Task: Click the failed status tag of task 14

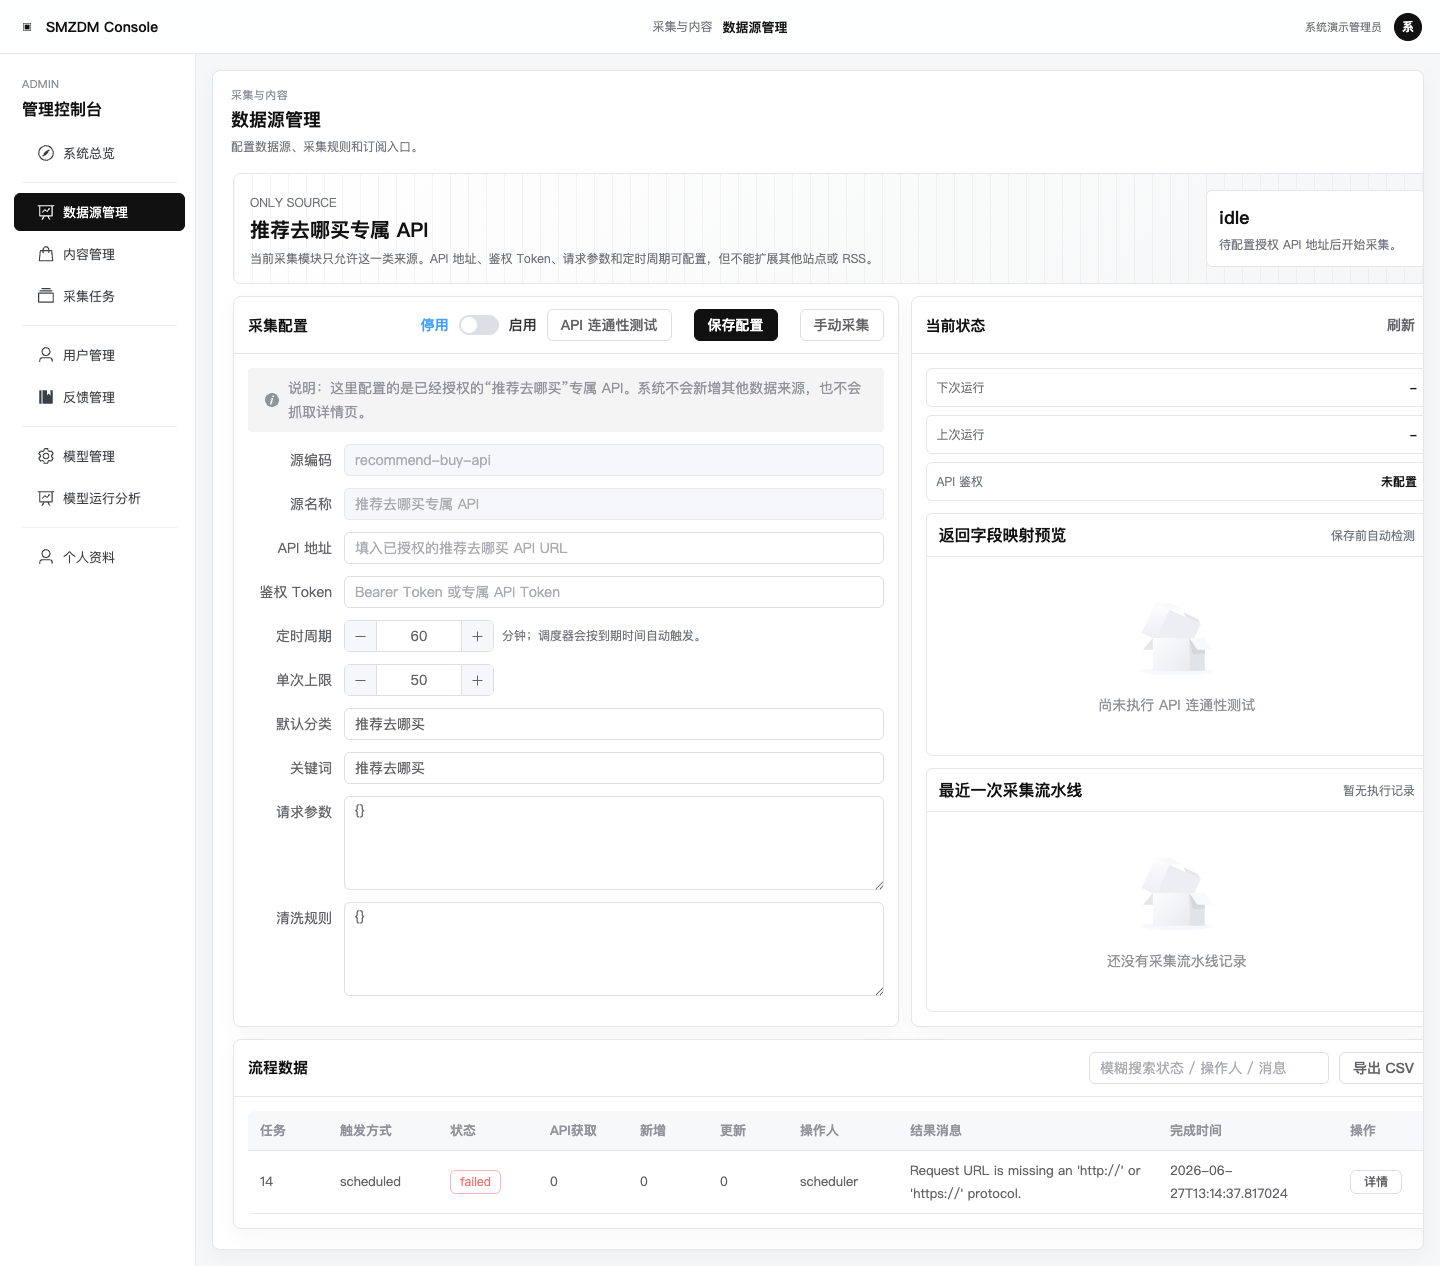Action: click(475, 1182)
